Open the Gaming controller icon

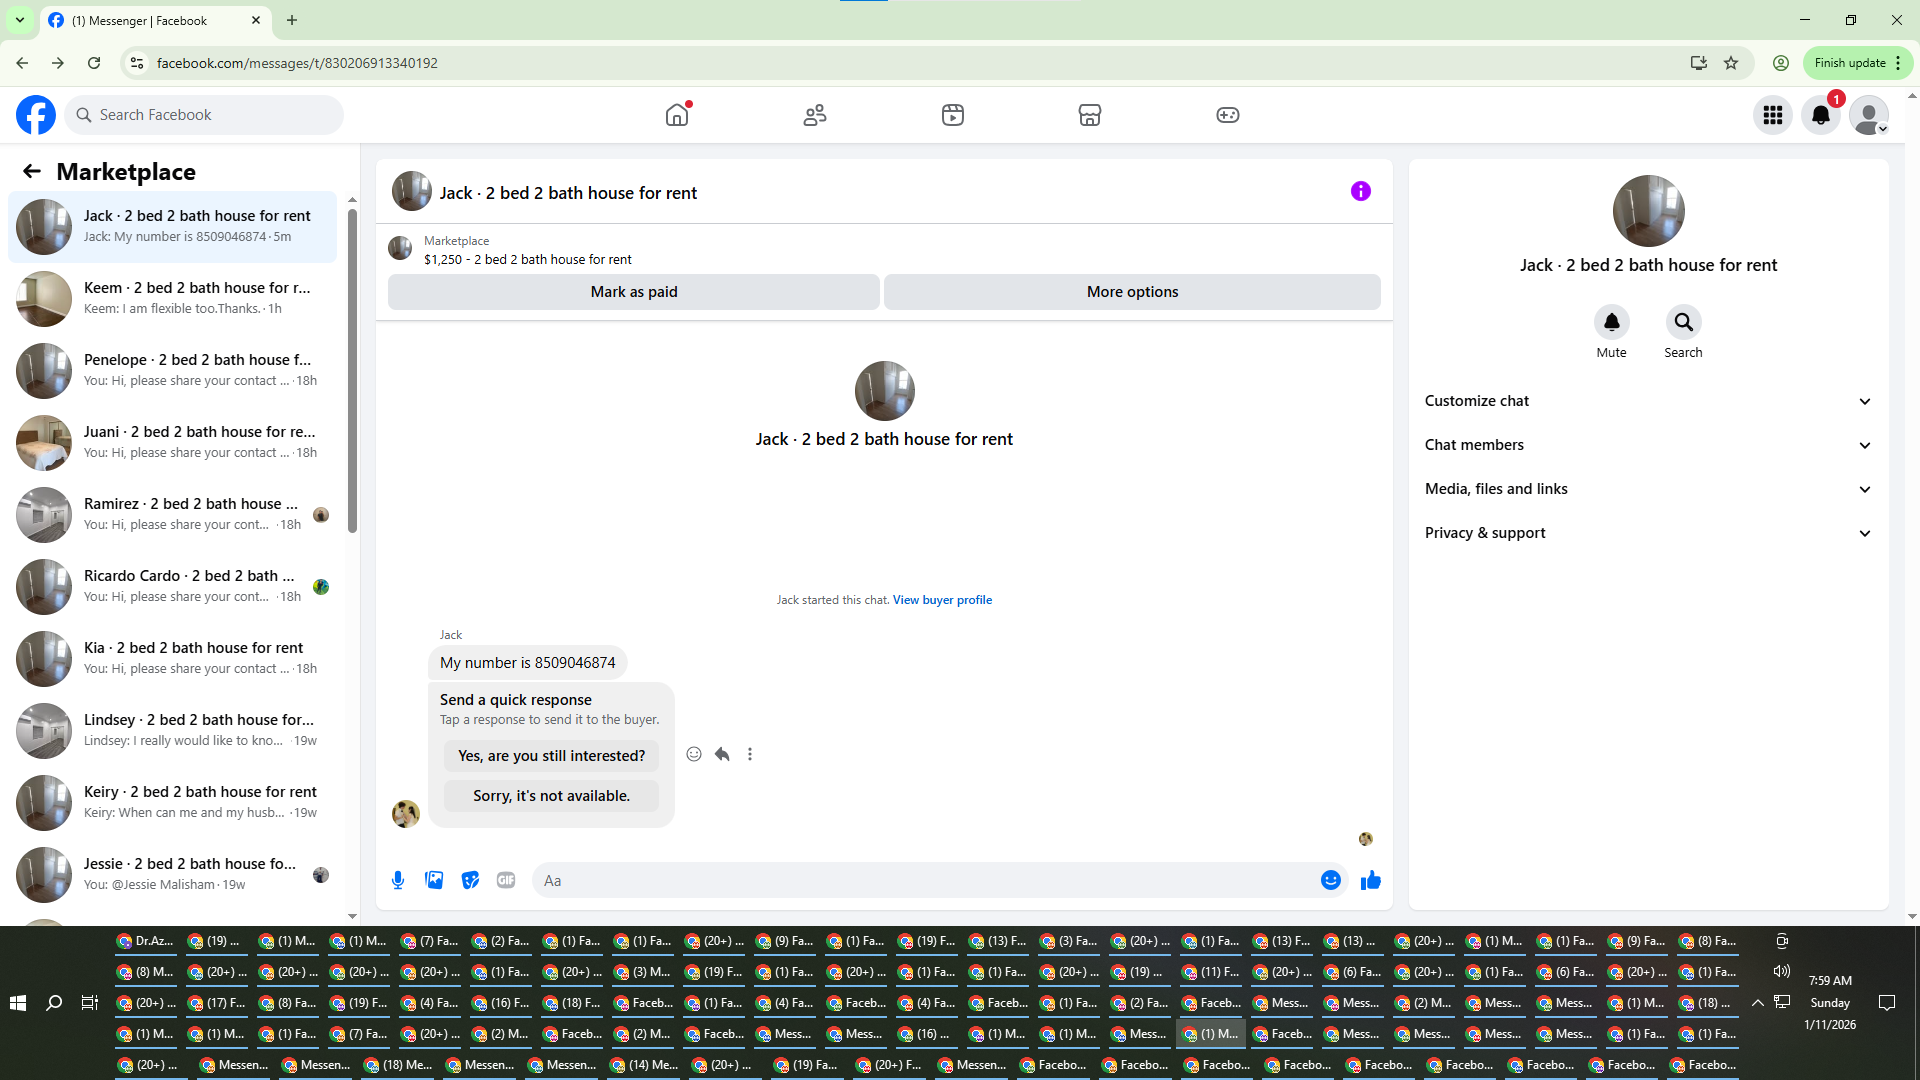click(x=1228, y=115)
